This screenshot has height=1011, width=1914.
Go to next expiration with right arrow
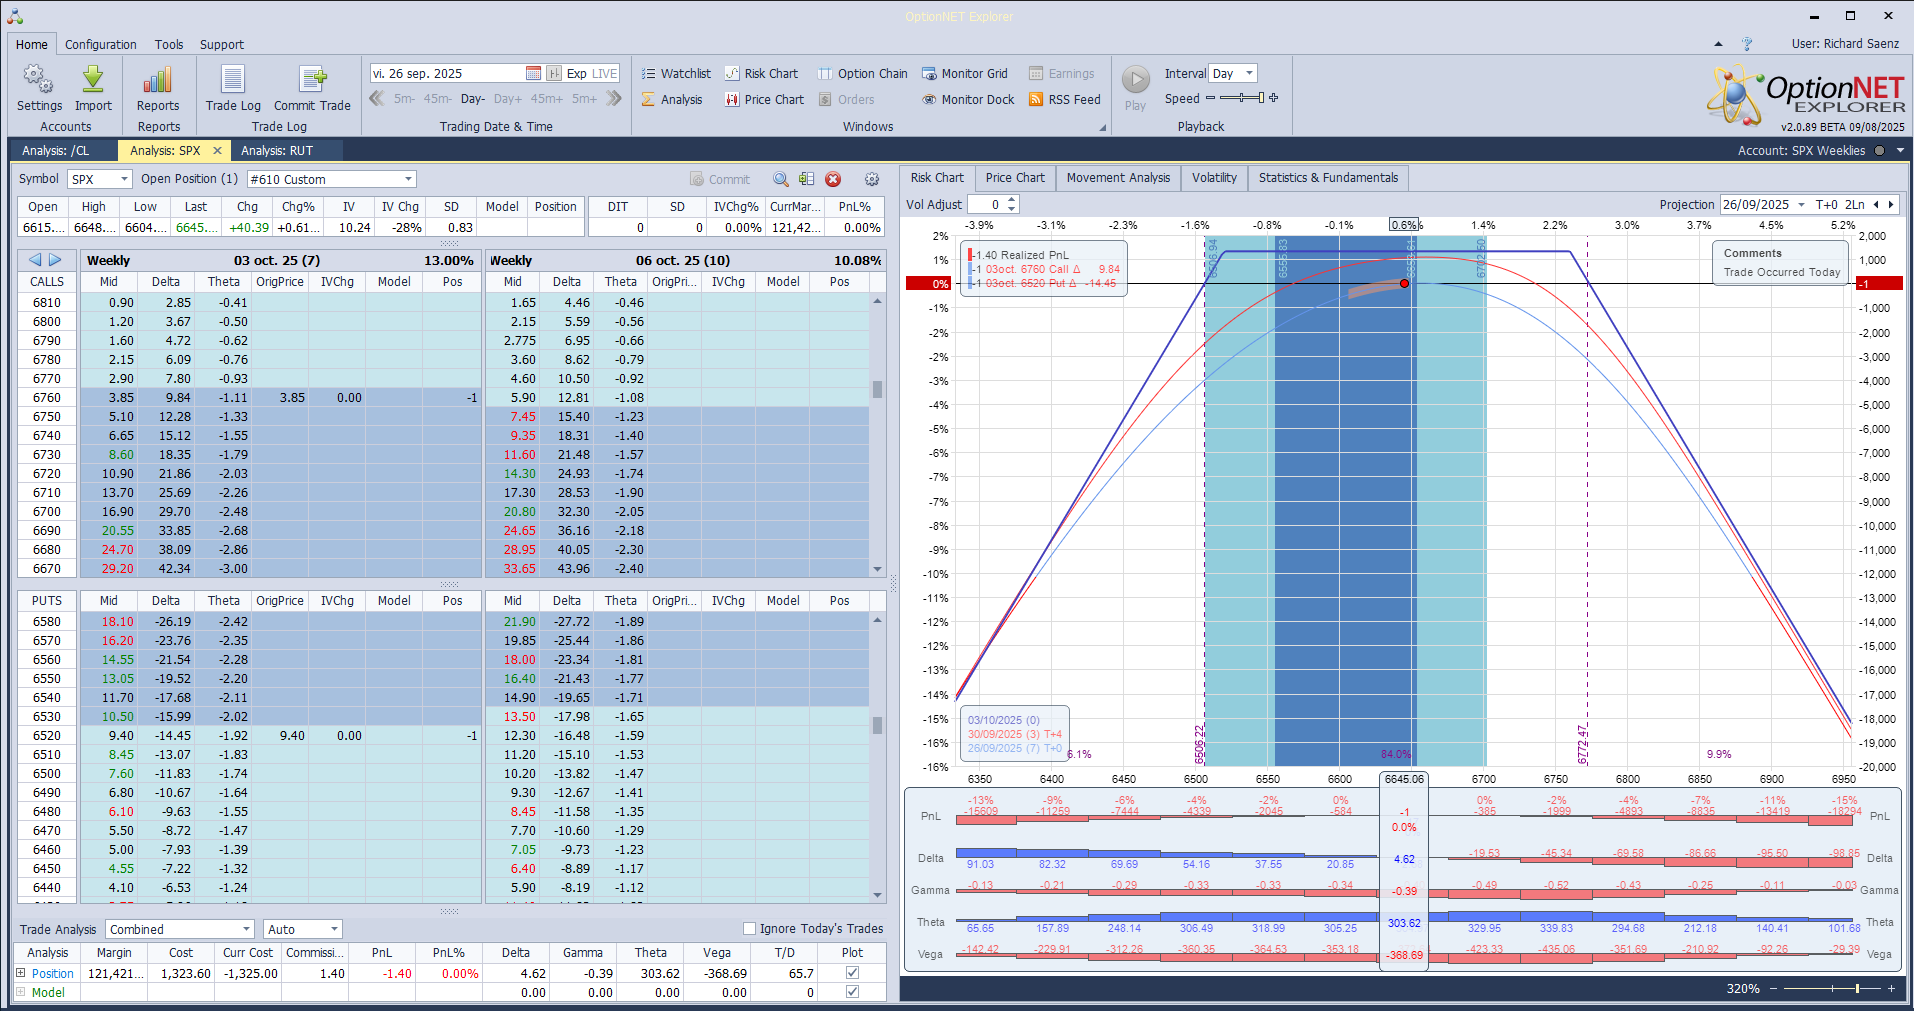pos(56,260)
